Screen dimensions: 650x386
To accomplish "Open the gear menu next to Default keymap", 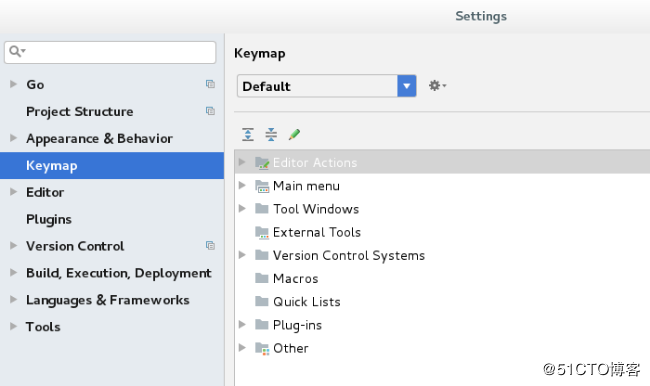I will coord(437,86).
